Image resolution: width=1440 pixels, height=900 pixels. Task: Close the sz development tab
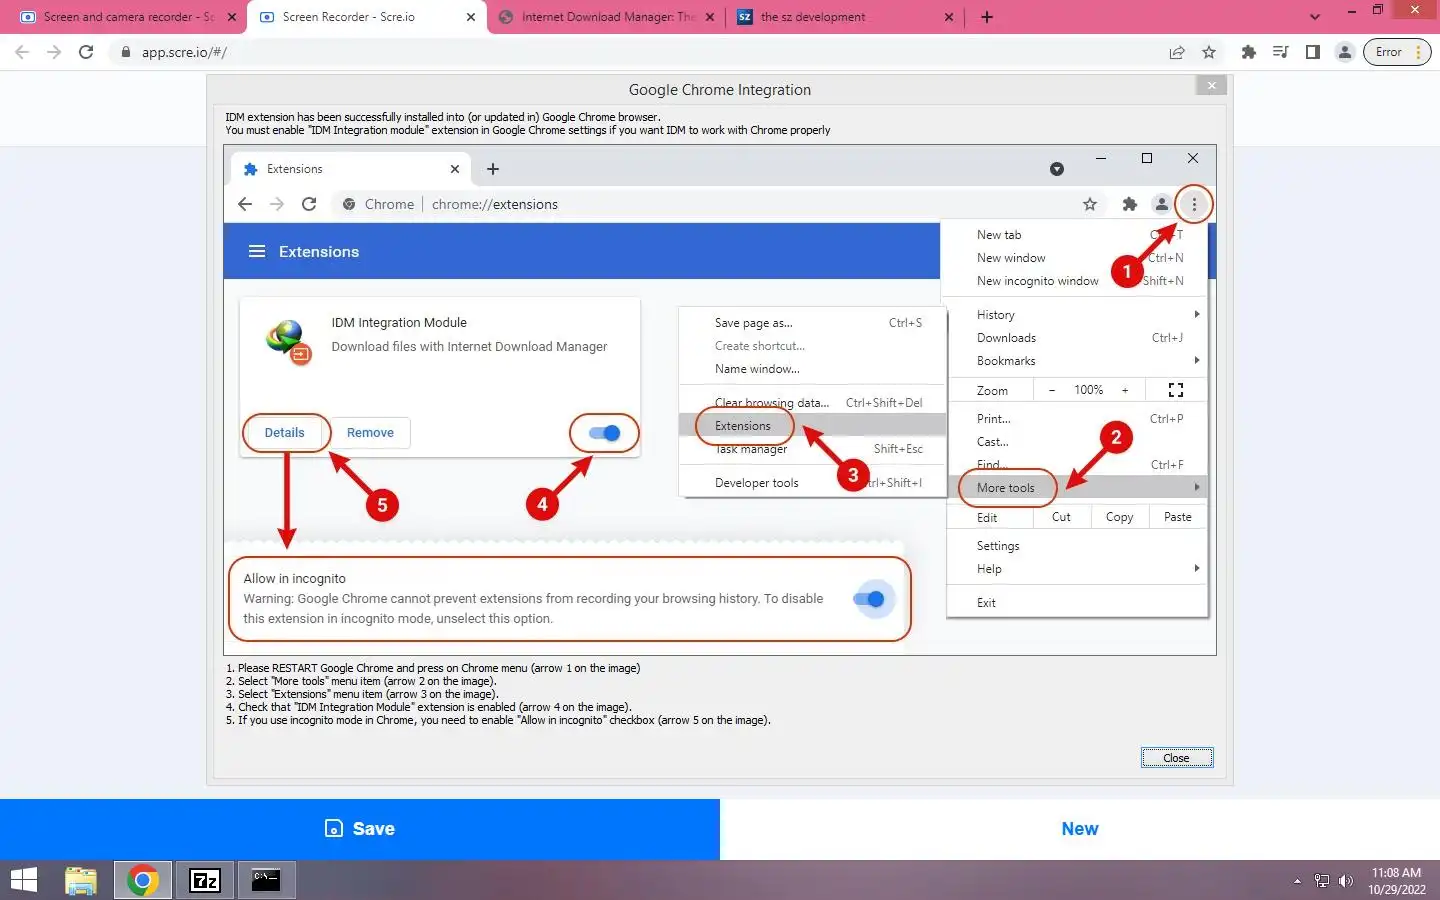[949, 17]
